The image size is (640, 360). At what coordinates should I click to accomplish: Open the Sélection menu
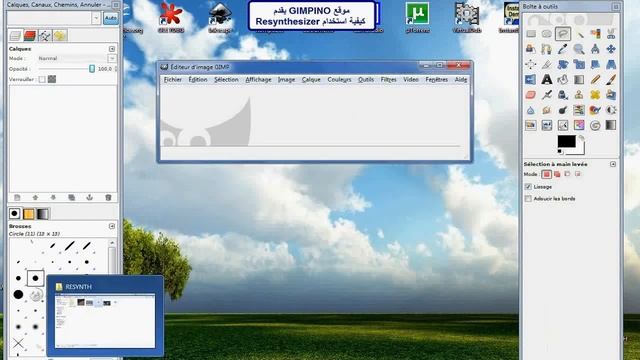226,80
